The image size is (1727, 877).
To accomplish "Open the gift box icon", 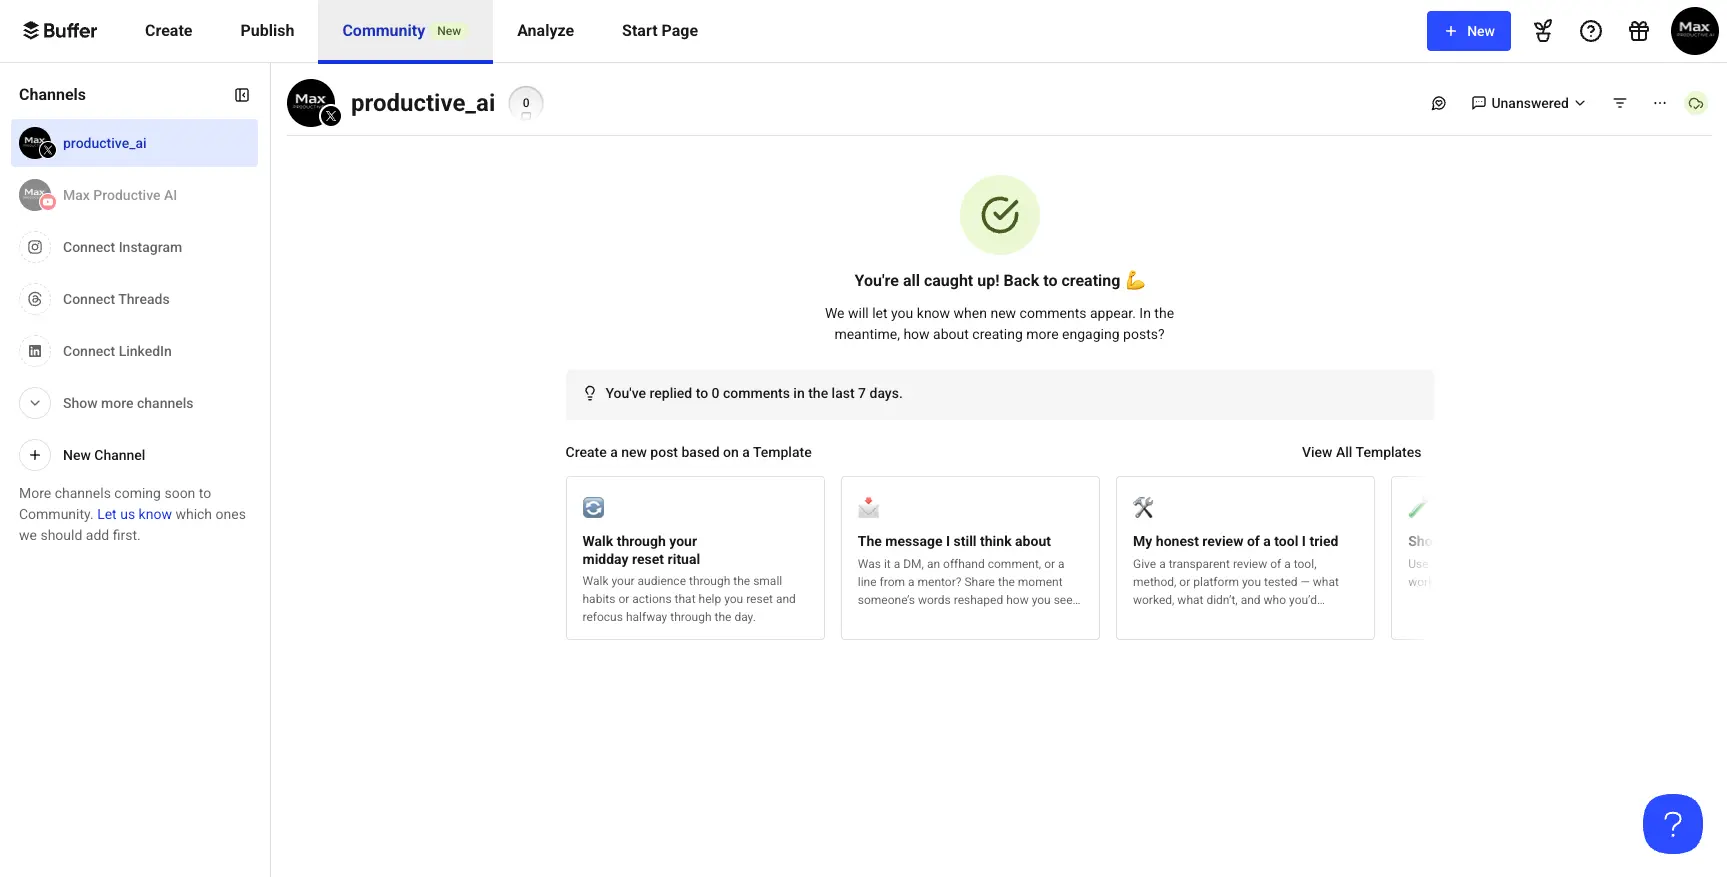I will click(1639, 31).
